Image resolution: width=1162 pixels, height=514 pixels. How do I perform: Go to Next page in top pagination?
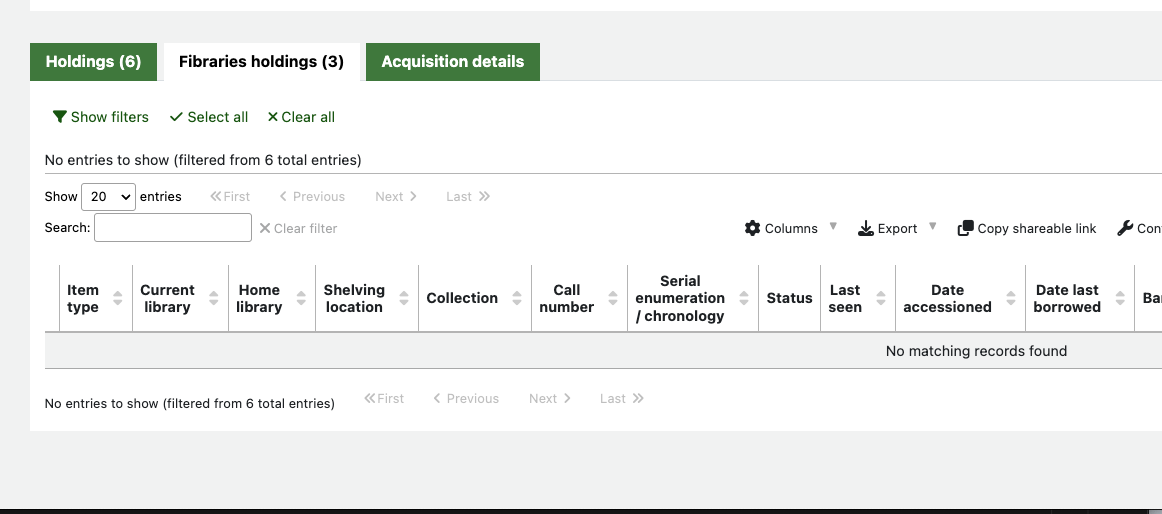tap(396, 197)
